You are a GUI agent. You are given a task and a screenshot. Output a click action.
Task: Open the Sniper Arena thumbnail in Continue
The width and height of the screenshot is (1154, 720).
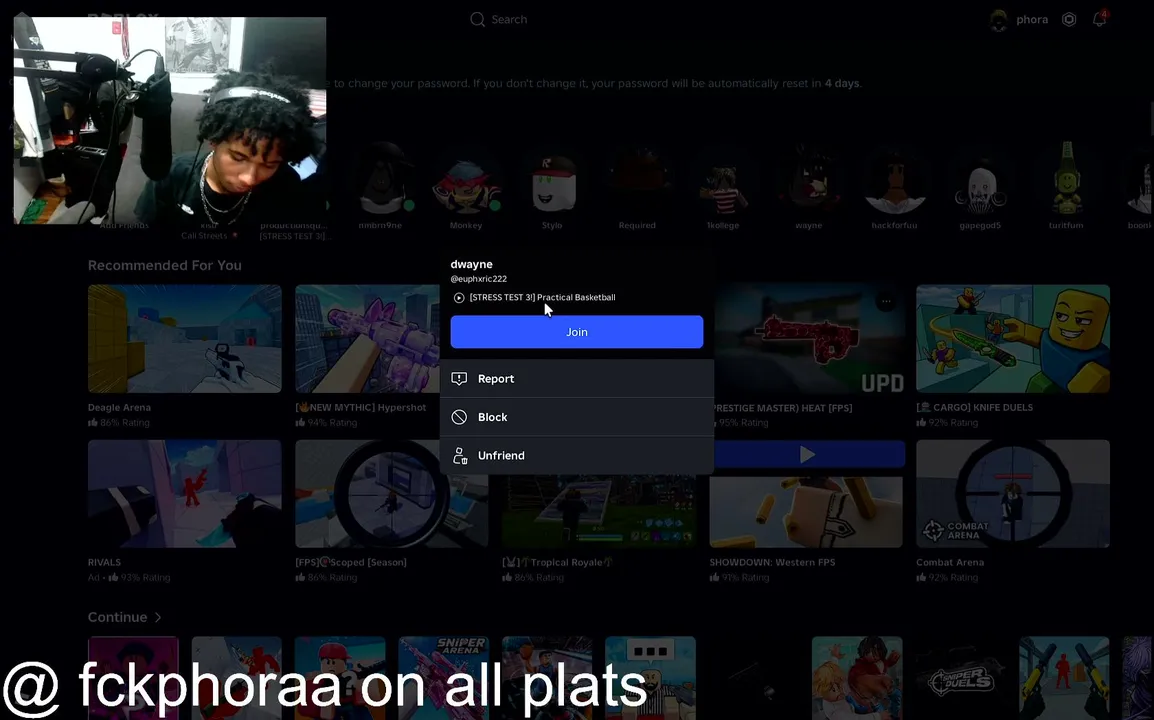tap(443, 678)
